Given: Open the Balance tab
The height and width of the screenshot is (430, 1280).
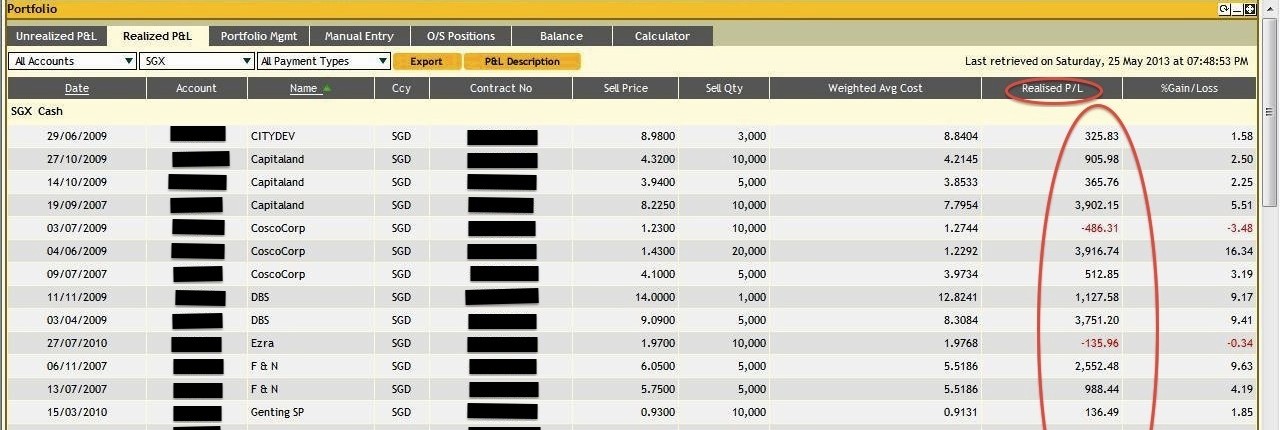Looking at the screenshot, I should [x=561, y=36].
